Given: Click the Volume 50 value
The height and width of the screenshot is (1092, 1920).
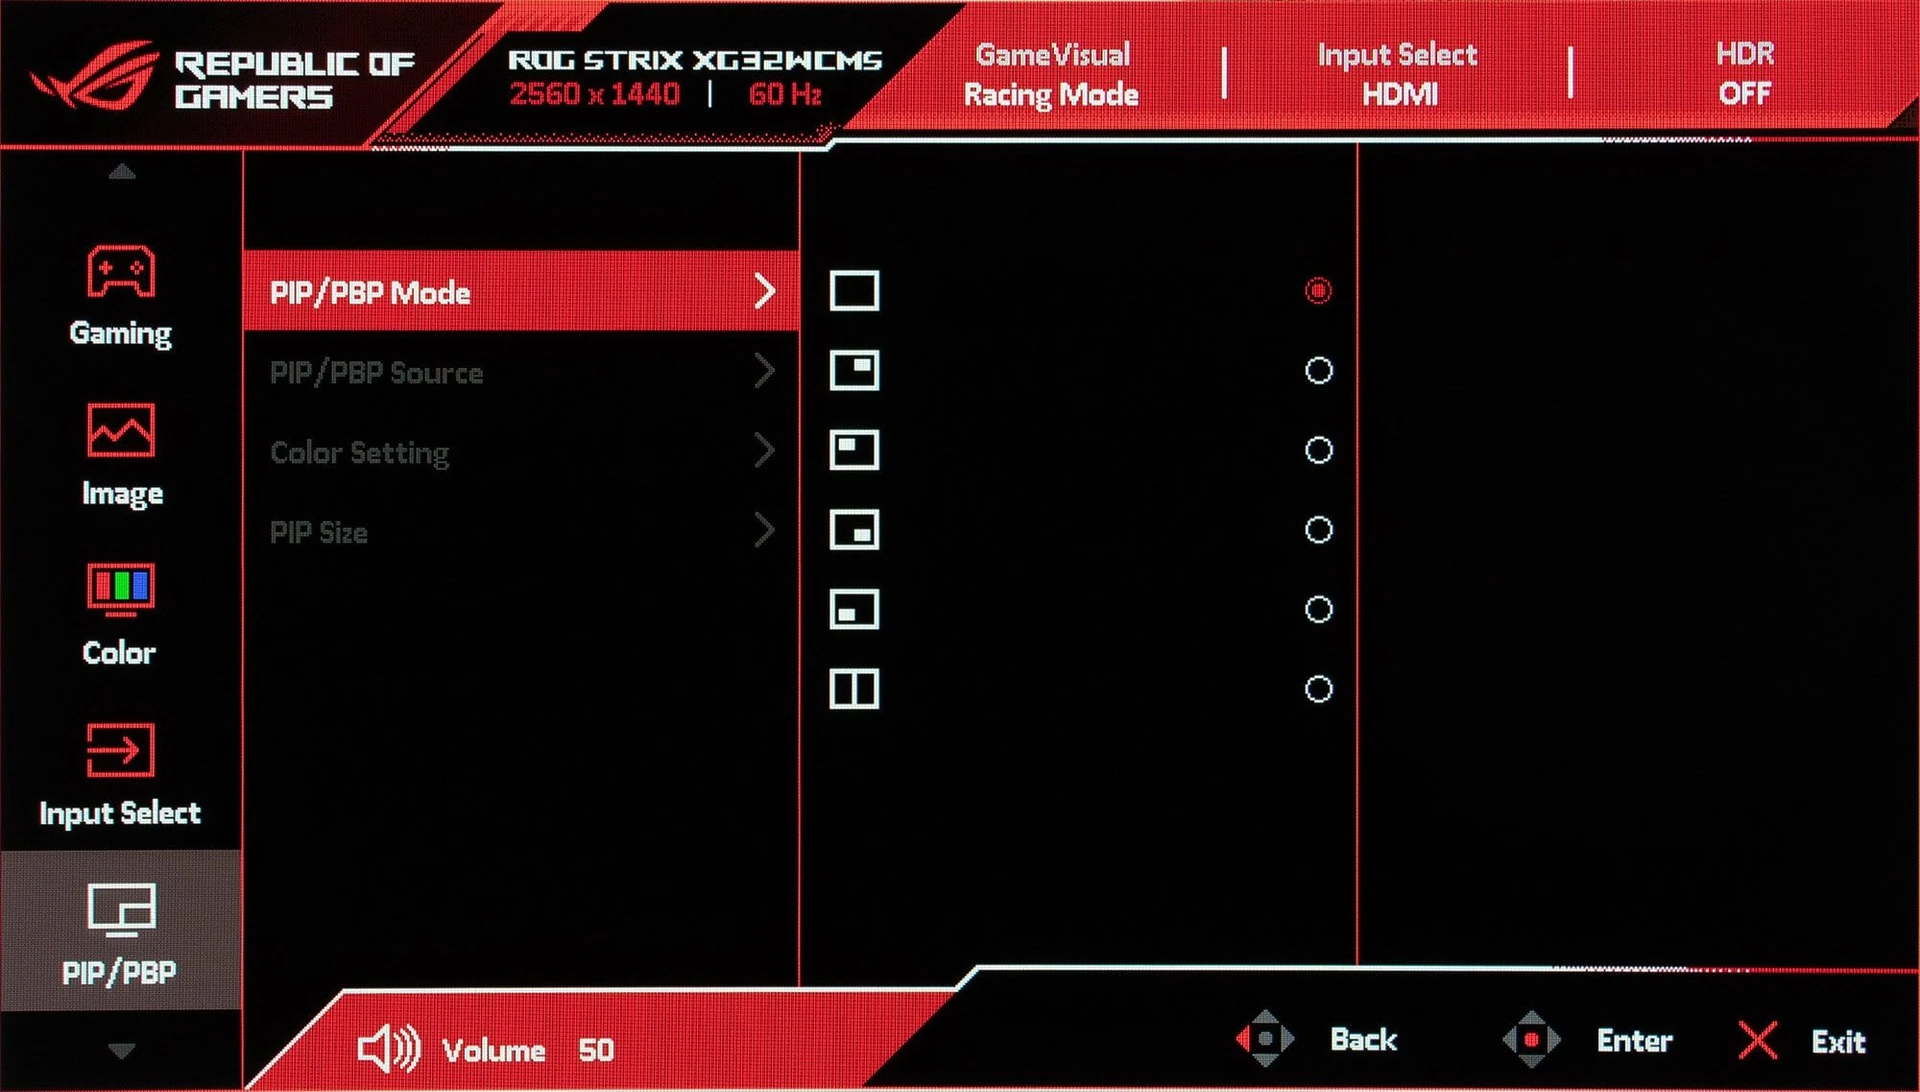Looking at the screenshot, I should (596, 1050).
